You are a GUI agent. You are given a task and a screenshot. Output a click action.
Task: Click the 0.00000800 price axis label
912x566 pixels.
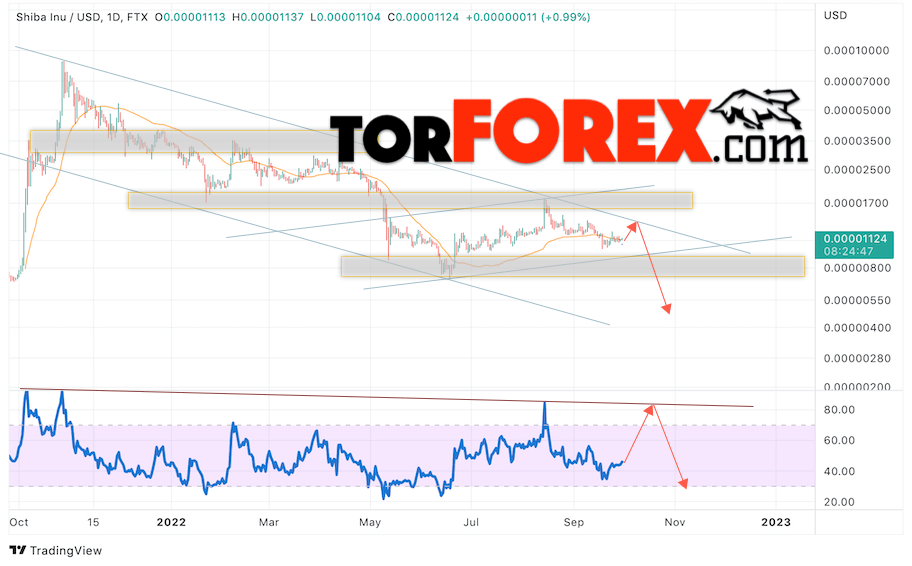coord(856,268)
